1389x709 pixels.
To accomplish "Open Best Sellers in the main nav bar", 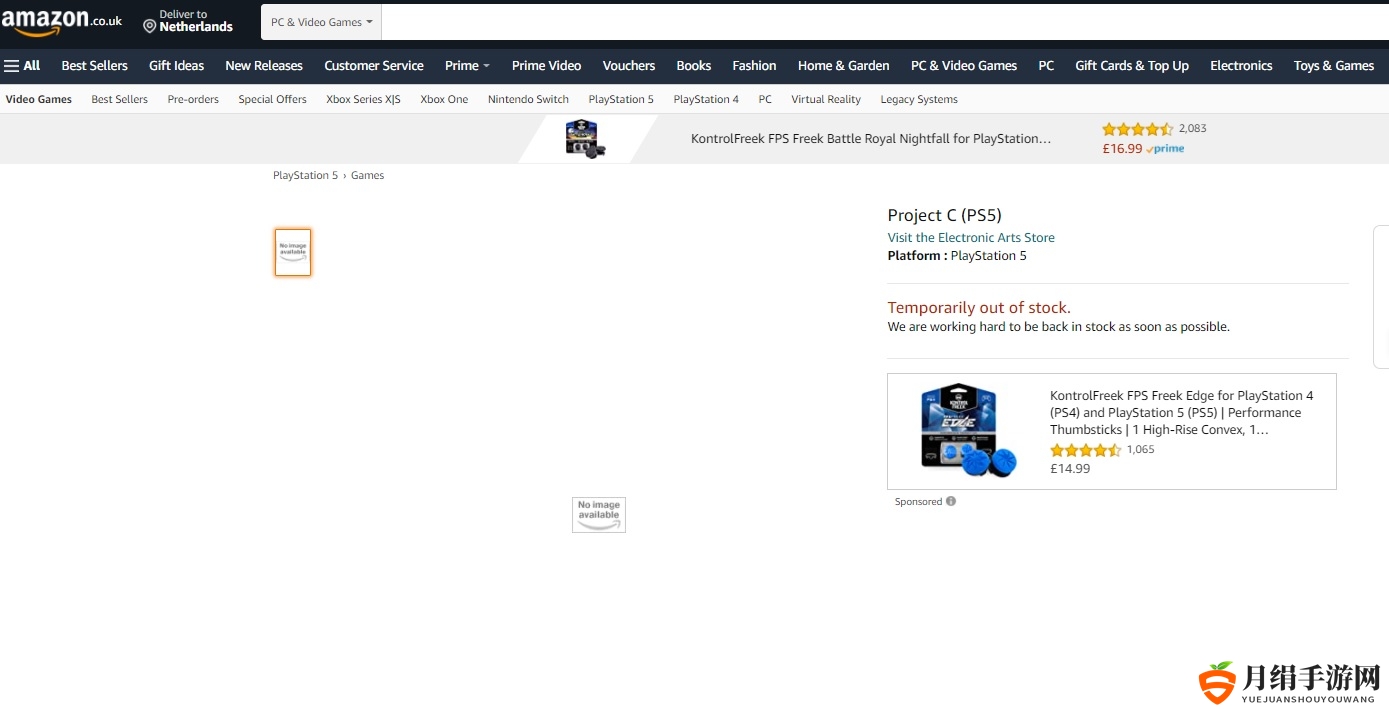I will click(x=95, y=66).
